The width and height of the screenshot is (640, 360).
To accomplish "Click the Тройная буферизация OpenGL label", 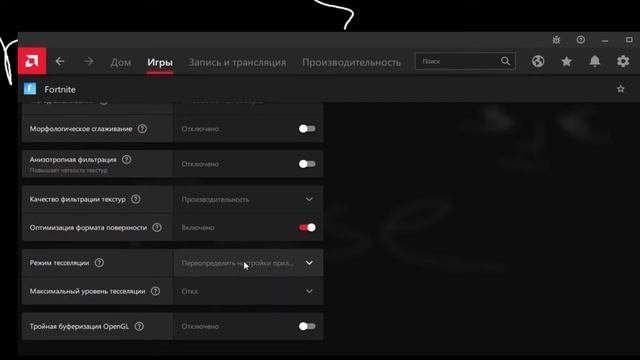I will click(79, 326).
